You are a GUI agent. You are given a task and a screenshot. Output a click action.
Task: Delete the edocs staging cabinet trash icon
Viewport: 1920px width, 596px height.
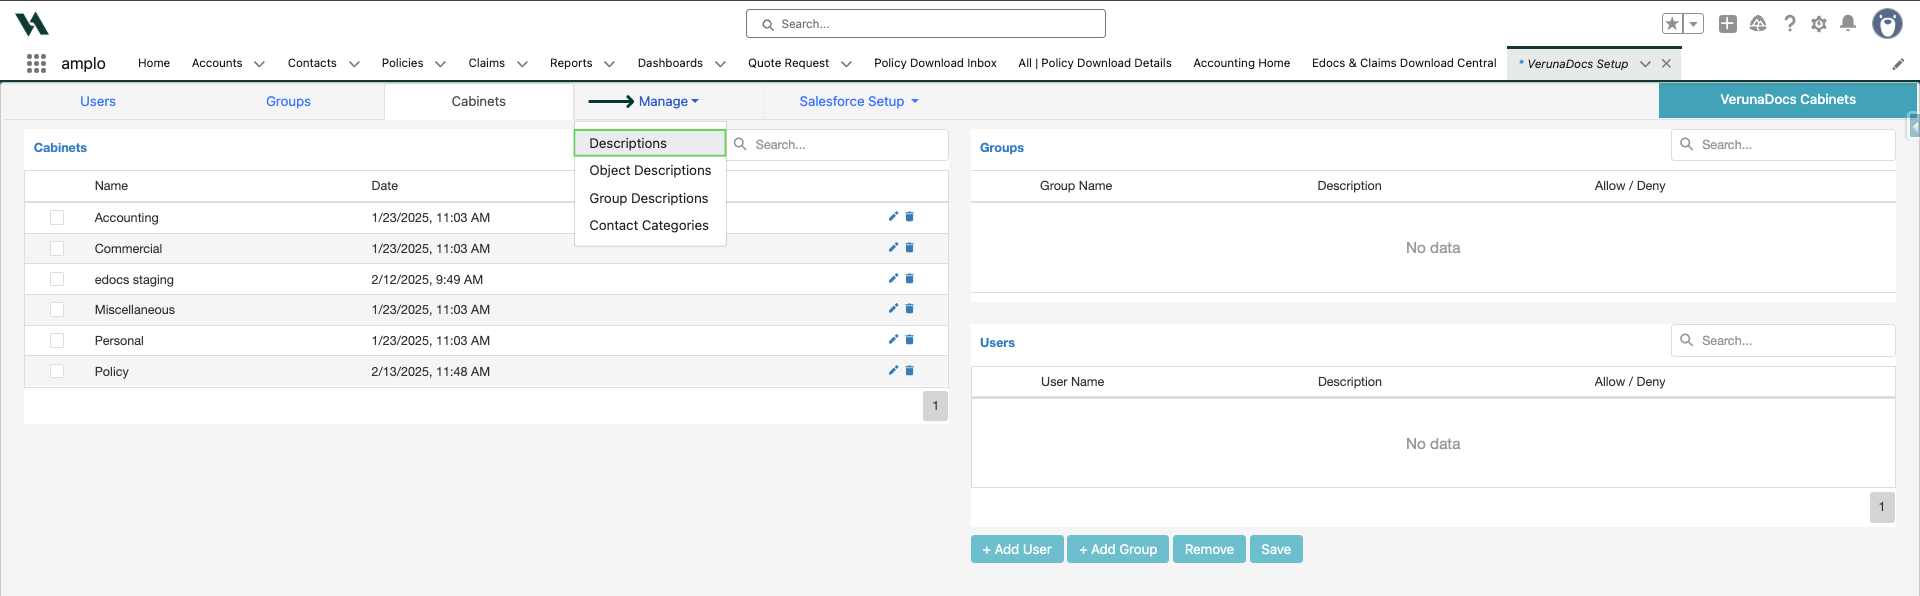click(x=910, y=278)
